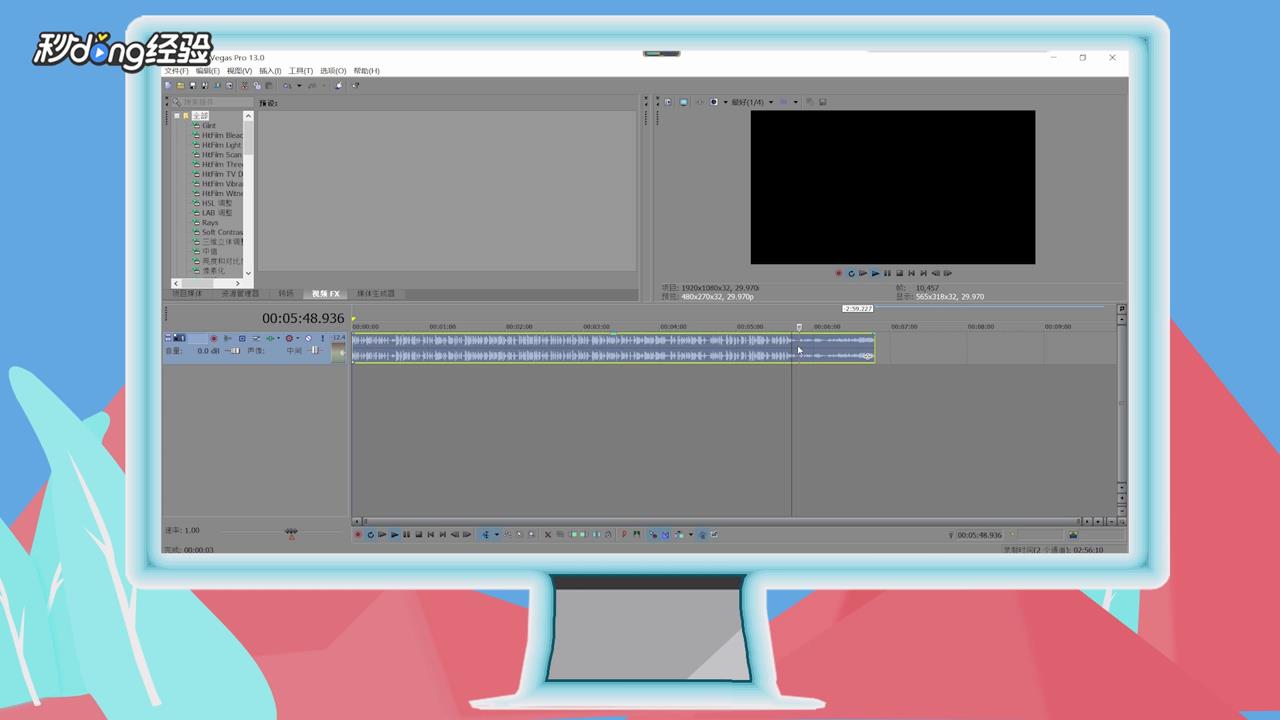This screenshot has width=1280, height=720.
Task: Click the timeline horizontal scrollbar
Action: pos(722,521)
